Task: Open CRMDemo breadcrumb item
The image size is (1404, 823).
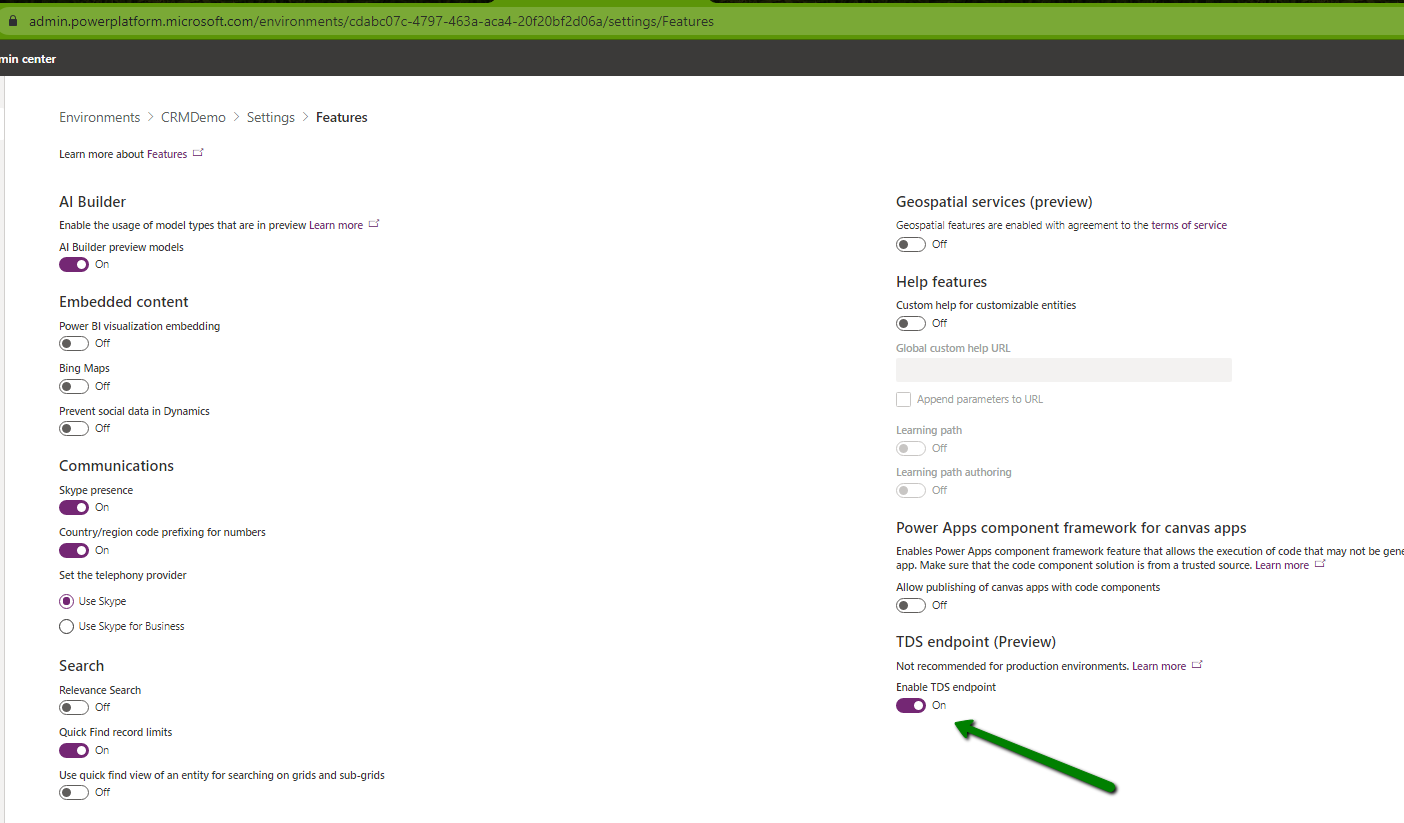Action: pyautogui.click(x=193, y=118)
